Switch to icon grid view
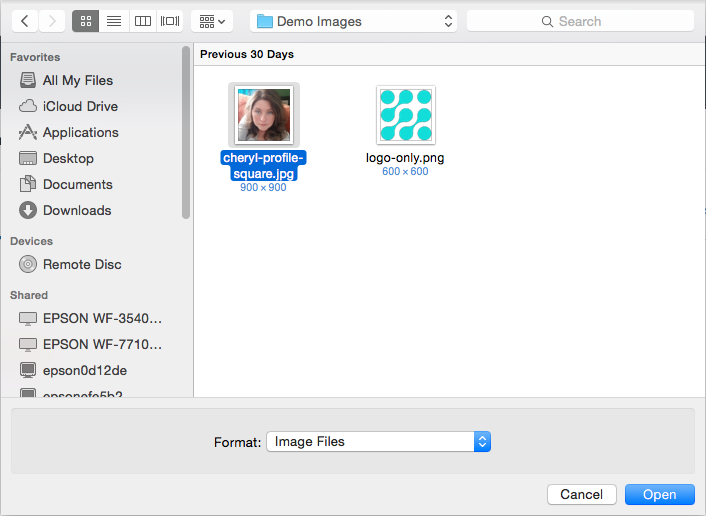Image resolution: width=706 pixels, height=516 pixels. (x=86, y=21)
